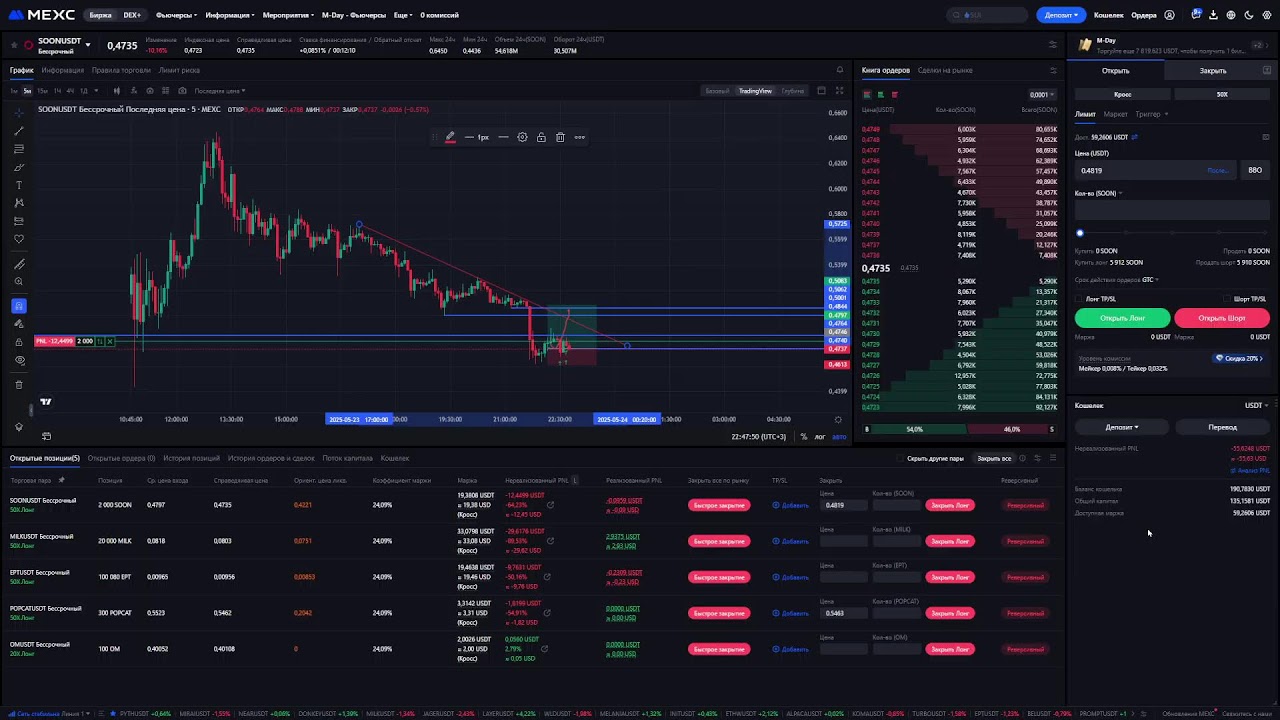Open price alert bell icon
Image resolution: width=1280 pixels, height=720 pixels.
(839, 70)
